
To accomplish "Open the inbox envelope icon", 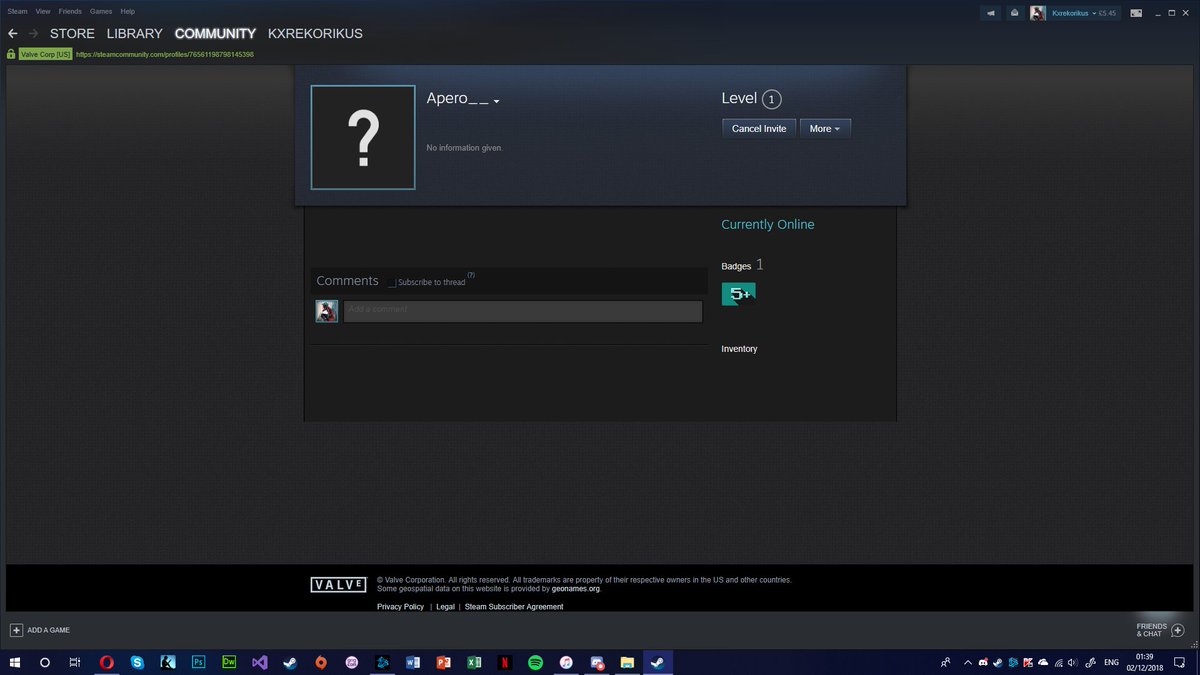I will 1014,13.
